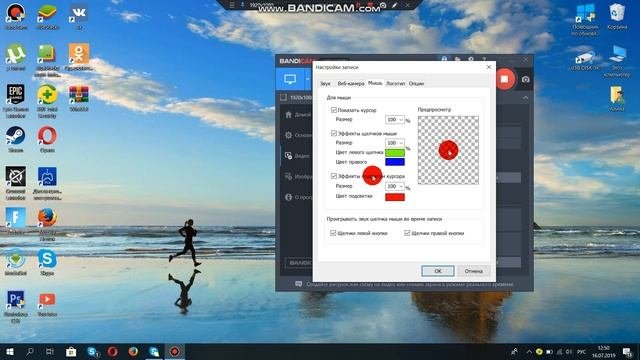Select Bandicam's screen recording mode monitor icon
Screen dimensions: 640x360
[290, 79]
